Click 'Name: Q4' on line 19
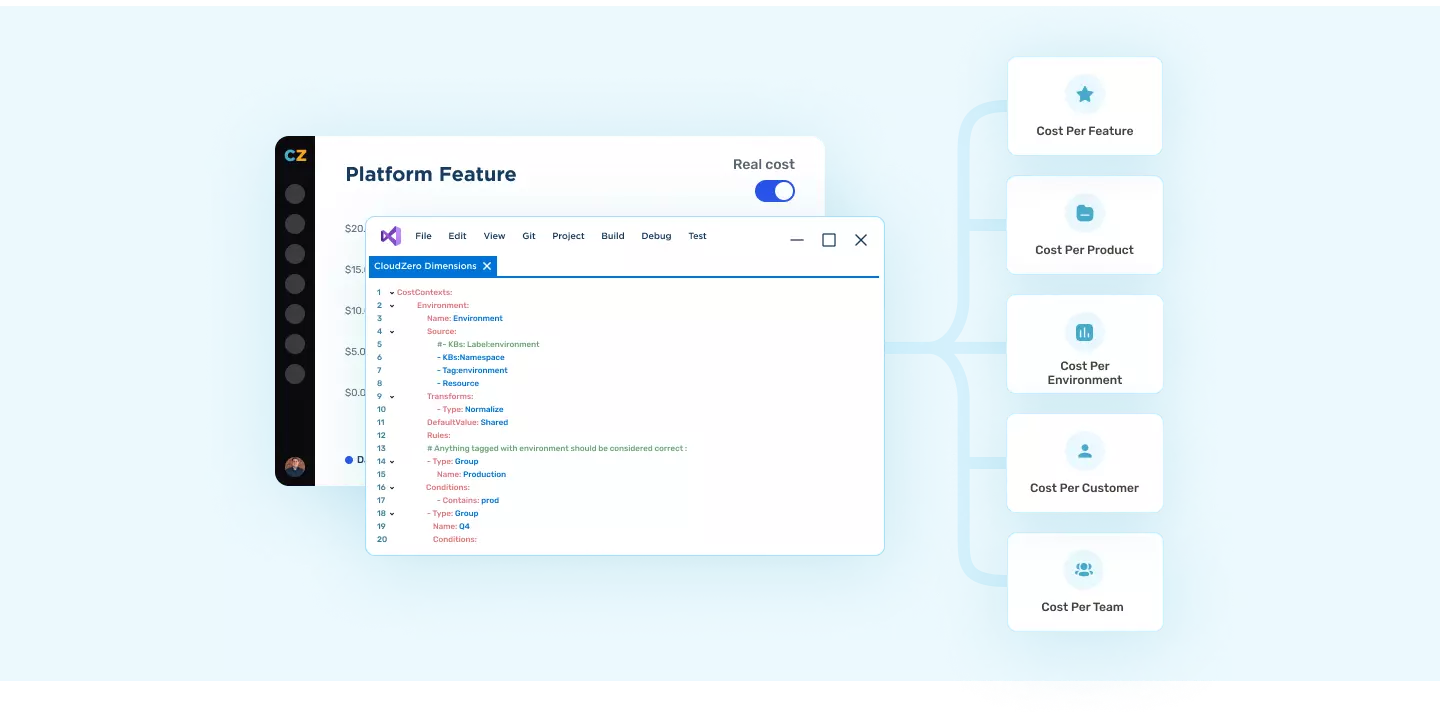This screenshot has height=722, width=1440. point(451,526)
